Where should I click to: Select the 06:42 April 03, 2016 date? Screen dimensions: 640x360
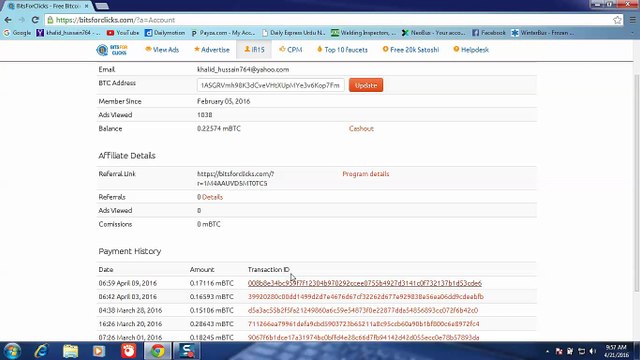[127, 297]
